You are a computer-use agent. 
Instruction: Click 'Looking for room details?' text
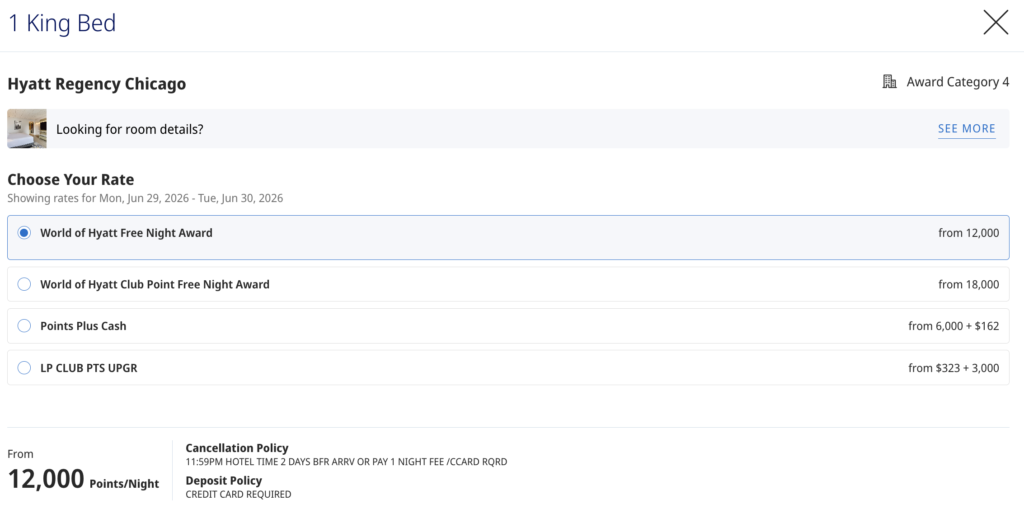129,129
